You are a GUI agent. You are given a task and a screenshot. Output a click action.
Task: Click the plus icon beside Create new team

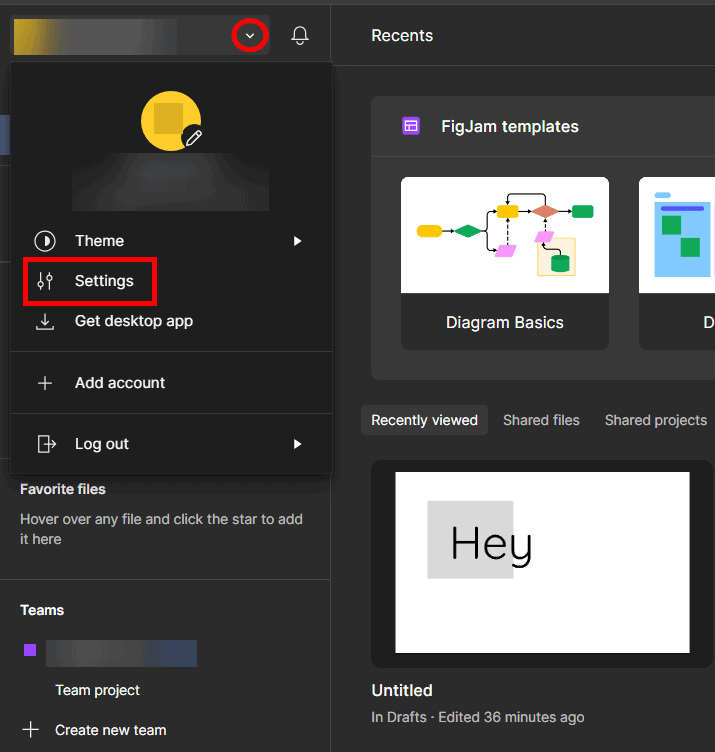tap(31, 730)
